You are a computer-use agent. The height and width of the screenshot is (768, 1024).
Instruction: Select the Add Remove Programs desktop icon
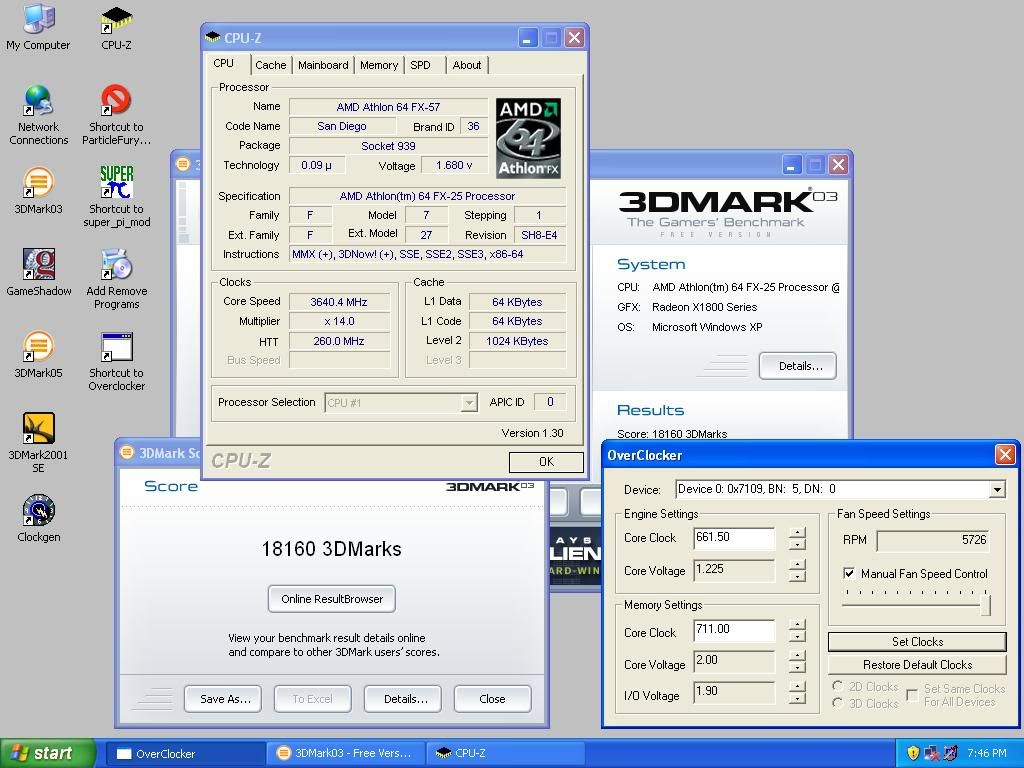point(117,279)
